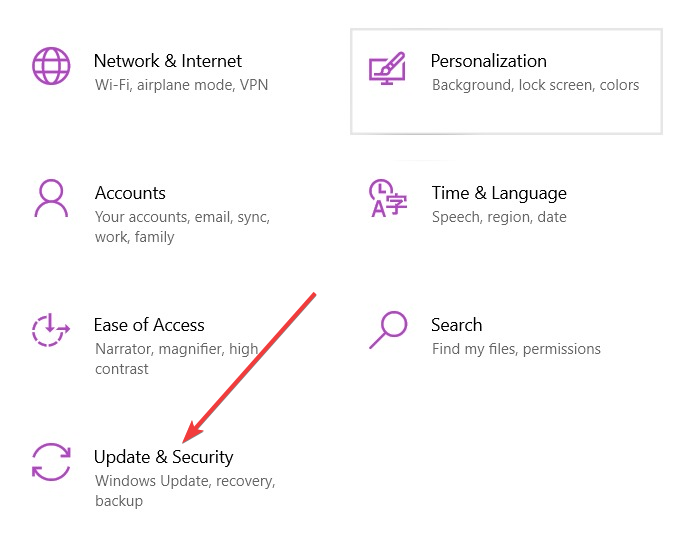Click the "Windows Update, recovery, backup" description
The height and width of the screenshot is (556, 691).
[x=184, y=481]
